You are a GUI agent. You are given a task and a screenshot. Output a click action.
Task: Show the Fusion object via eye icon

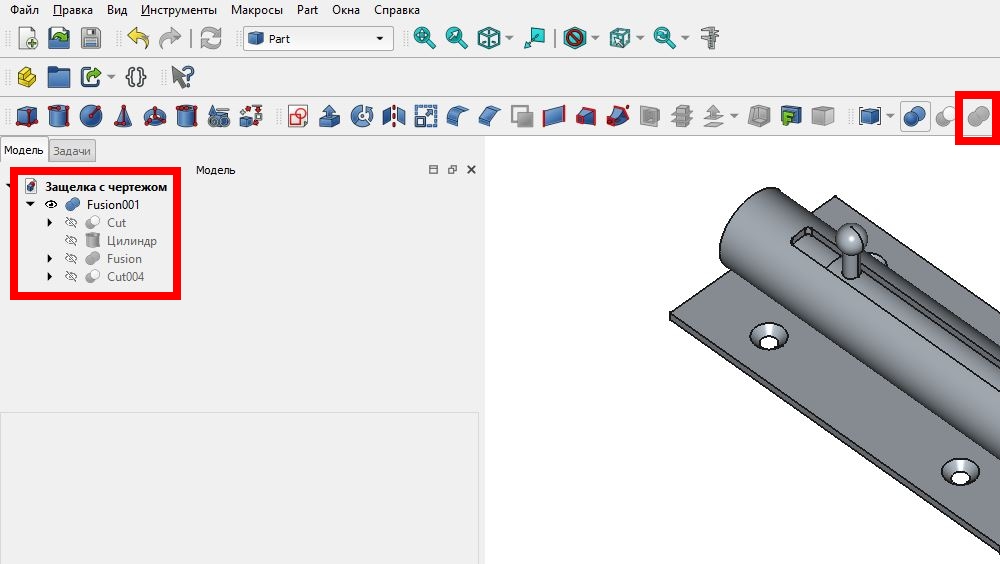pos(71,258)
